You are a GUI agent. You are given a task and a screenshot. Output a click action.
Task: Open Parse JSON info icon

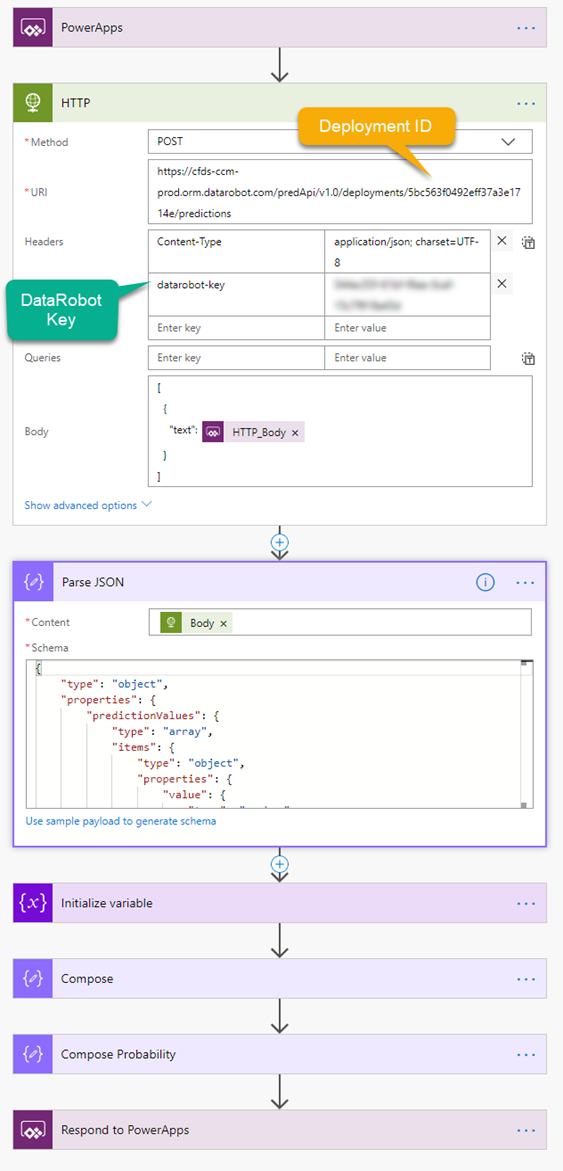click(x=485, y=583)
